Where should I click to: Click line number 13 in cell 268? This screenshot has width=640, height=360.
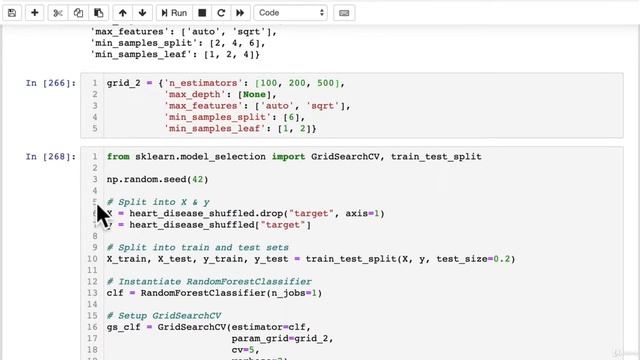tap(93, 293)
